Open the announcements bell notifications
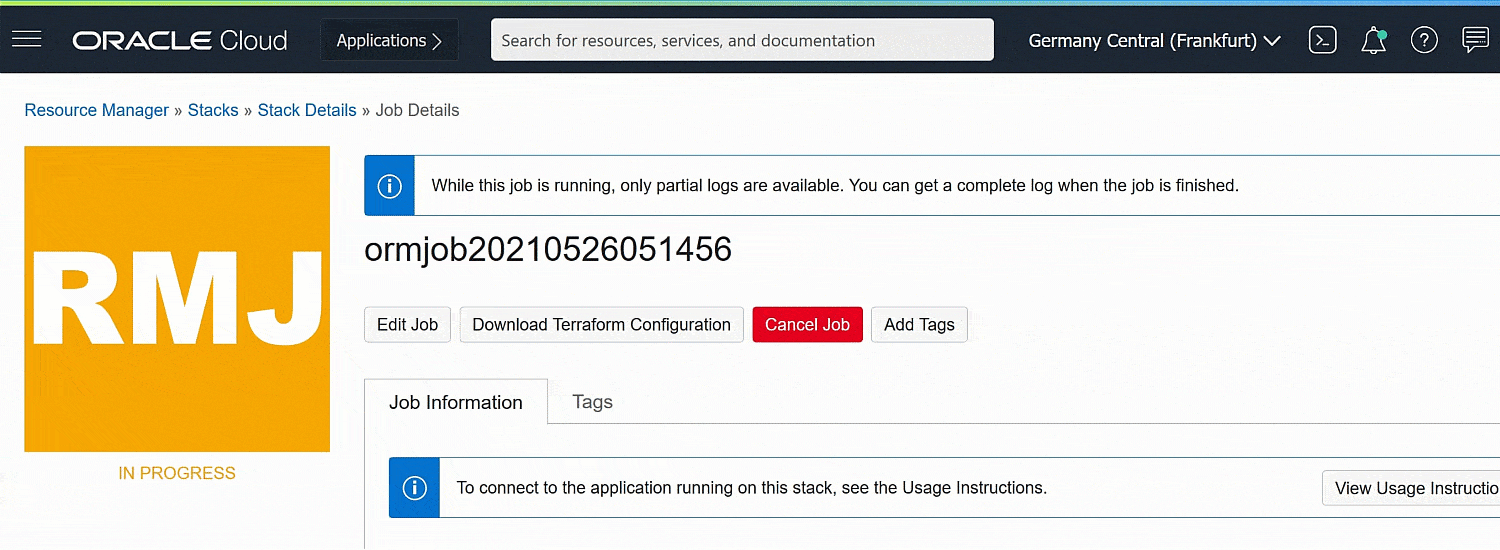Viewport: 1500px width, 550px height. [1374, 40]
